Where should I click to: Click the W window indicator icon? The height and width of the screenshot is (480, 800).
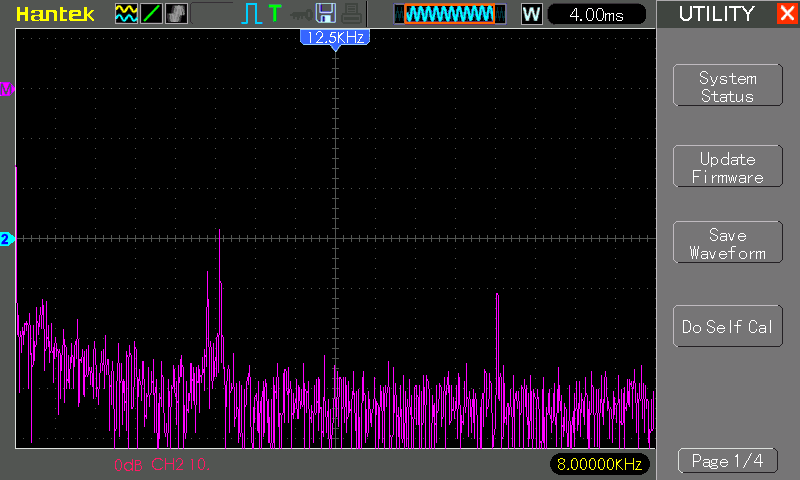[532, 14]
